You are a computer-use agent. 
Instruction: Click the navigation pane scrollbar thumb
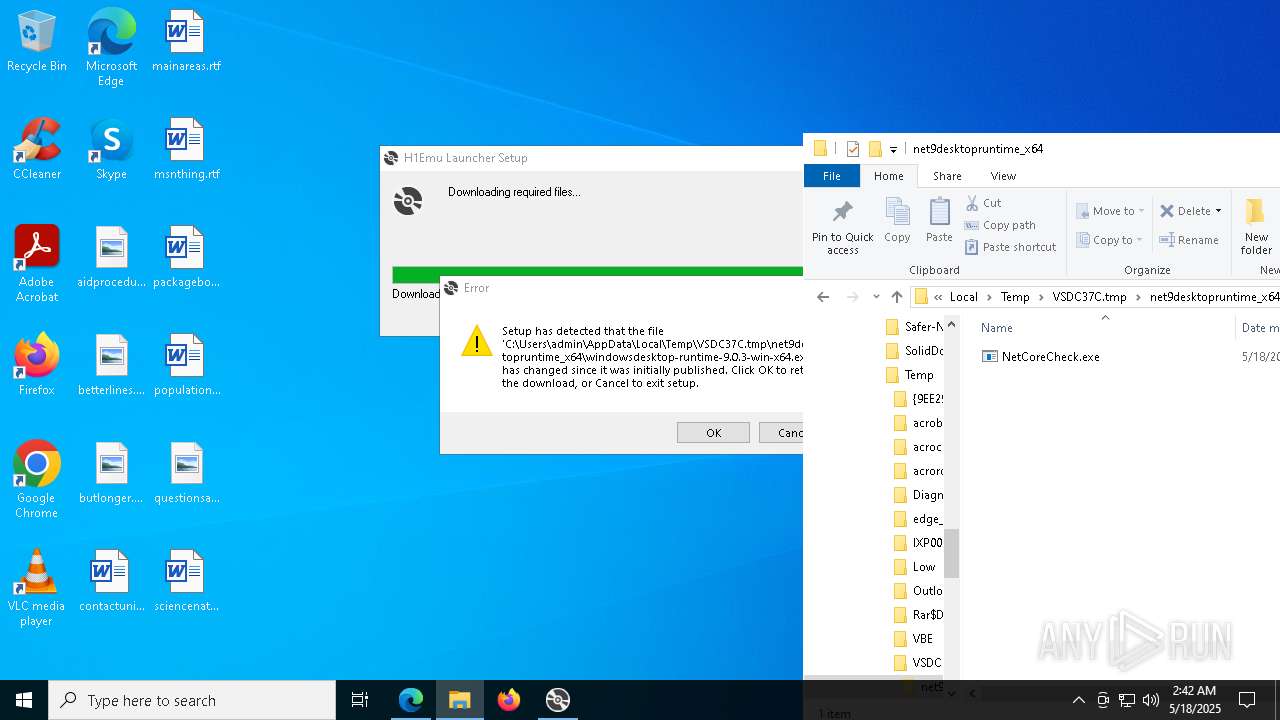951,553
